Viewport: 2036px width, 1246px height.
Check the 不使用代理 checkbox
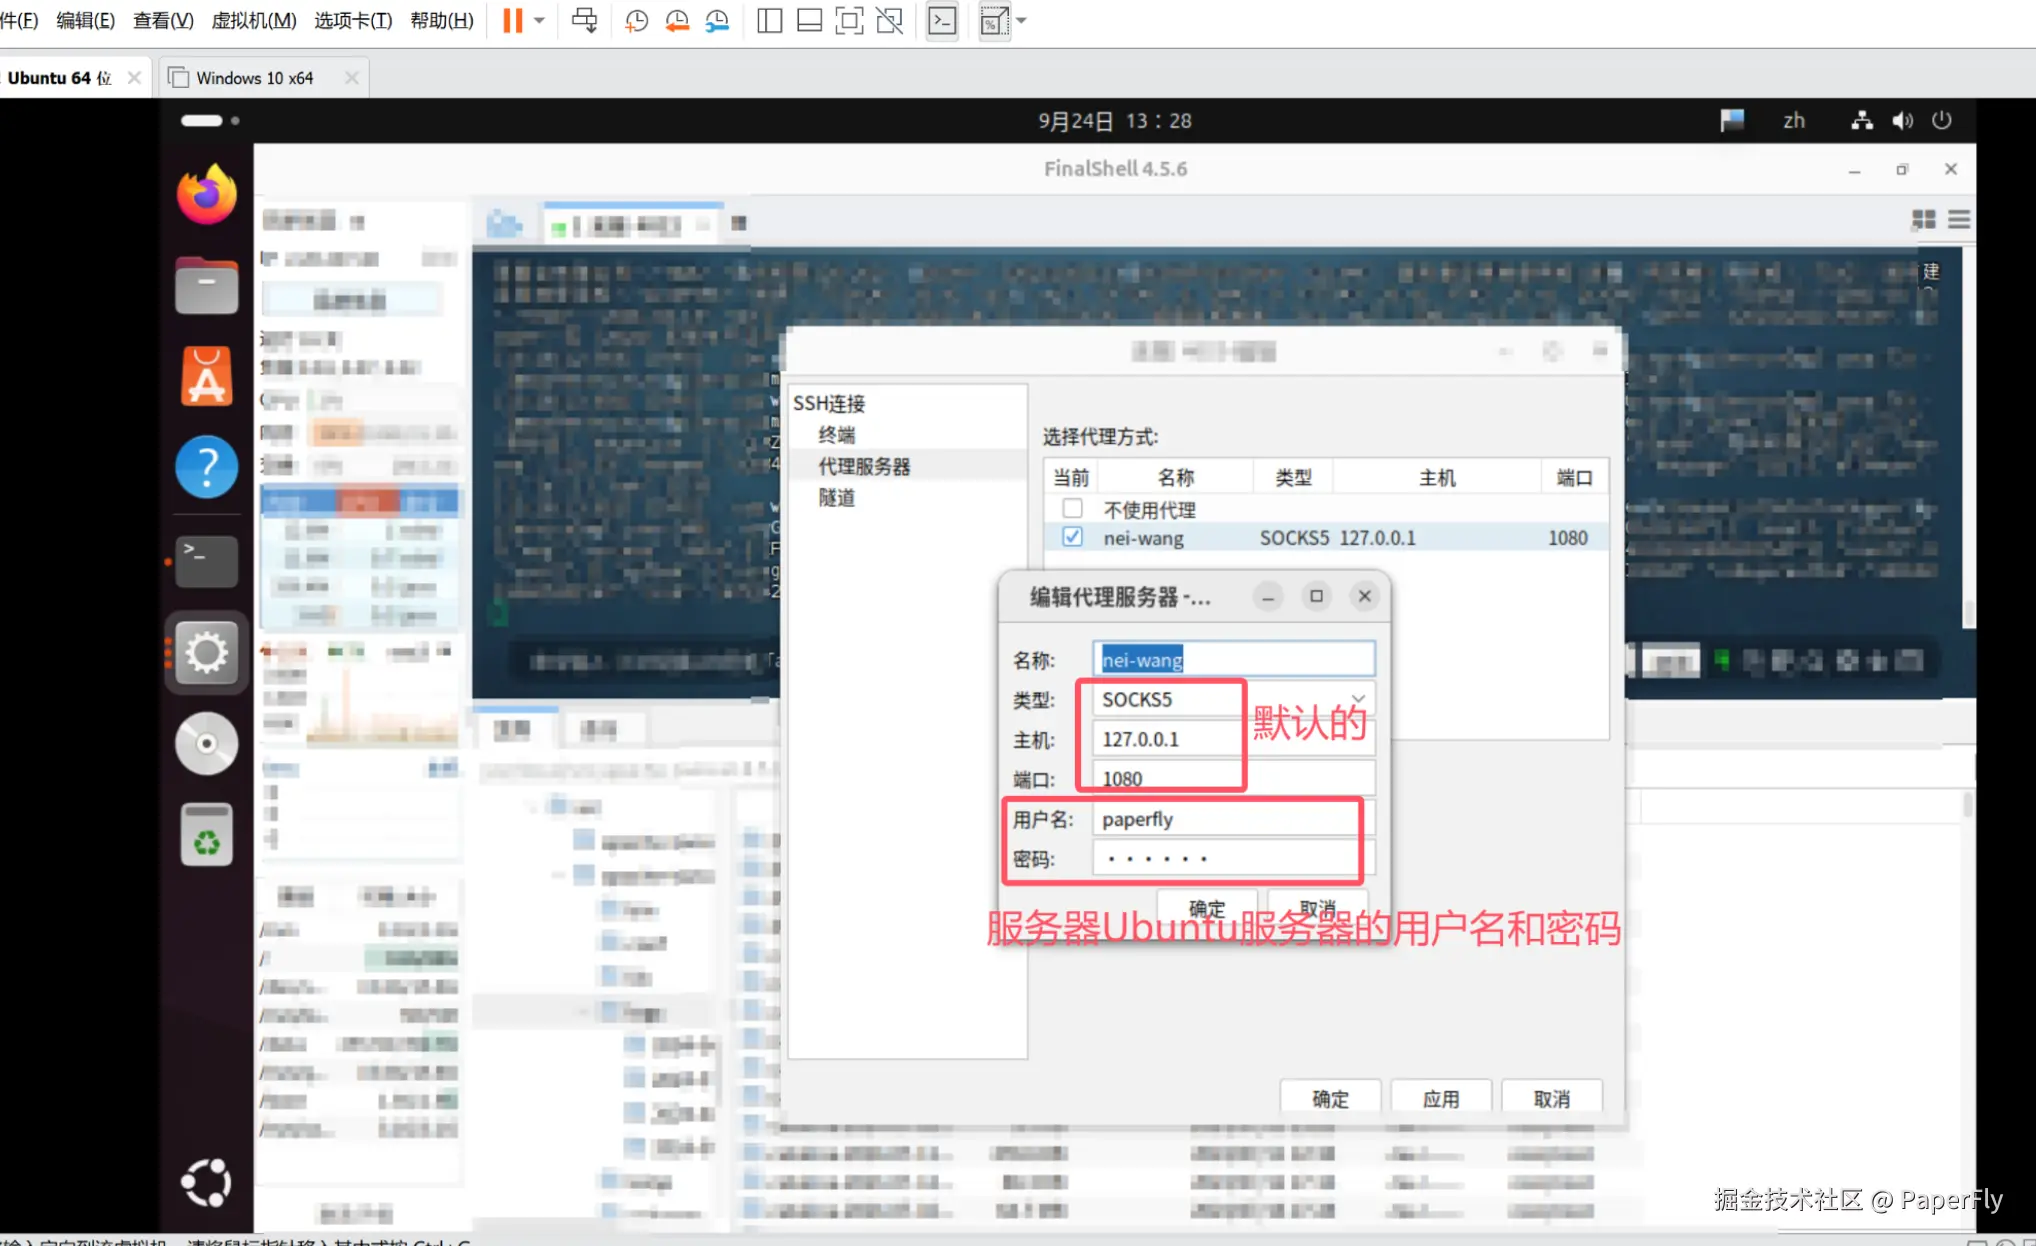pos(1072,508)
